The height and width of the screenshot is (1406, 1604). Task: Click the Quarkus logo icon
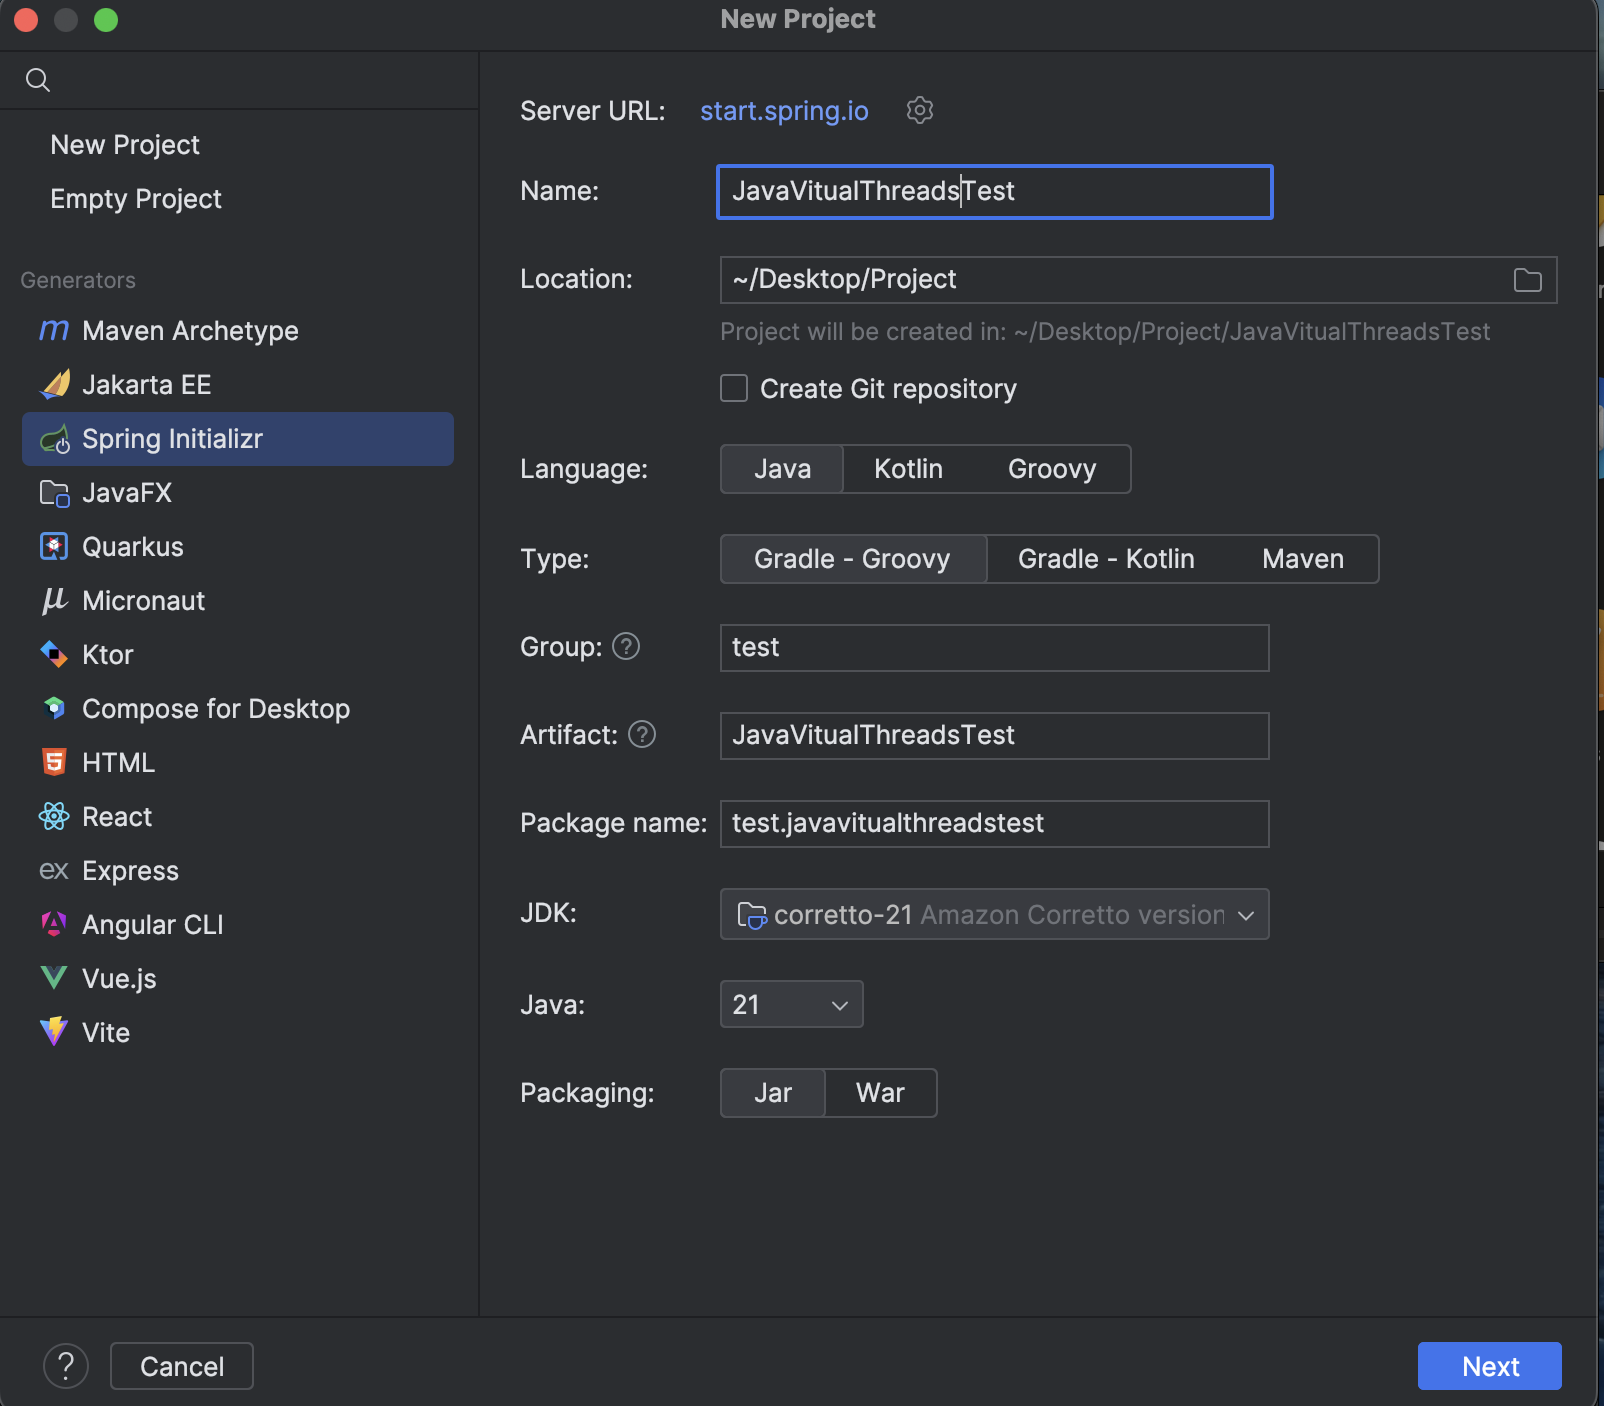click(x=54, y=546)
